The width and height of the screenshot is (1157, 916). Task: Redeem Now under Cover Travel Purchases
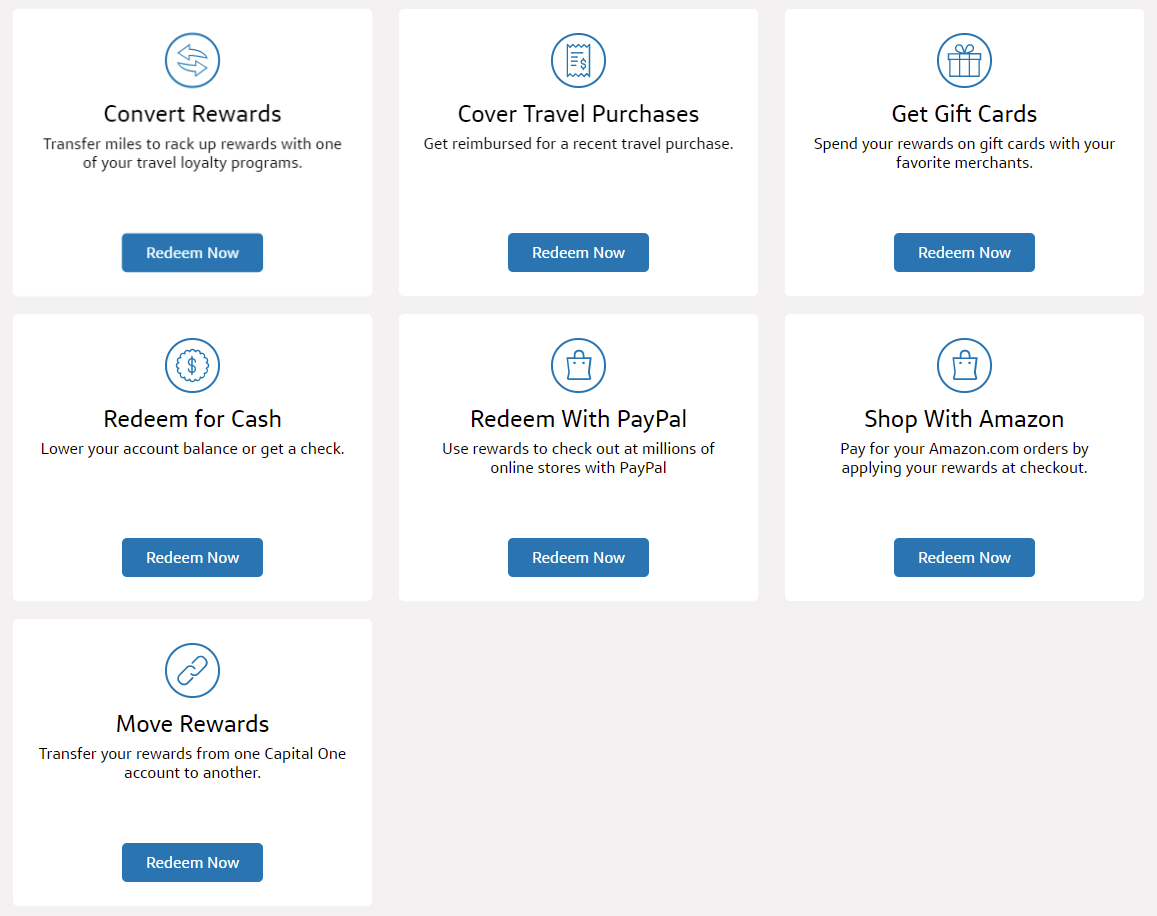[578, 252]
